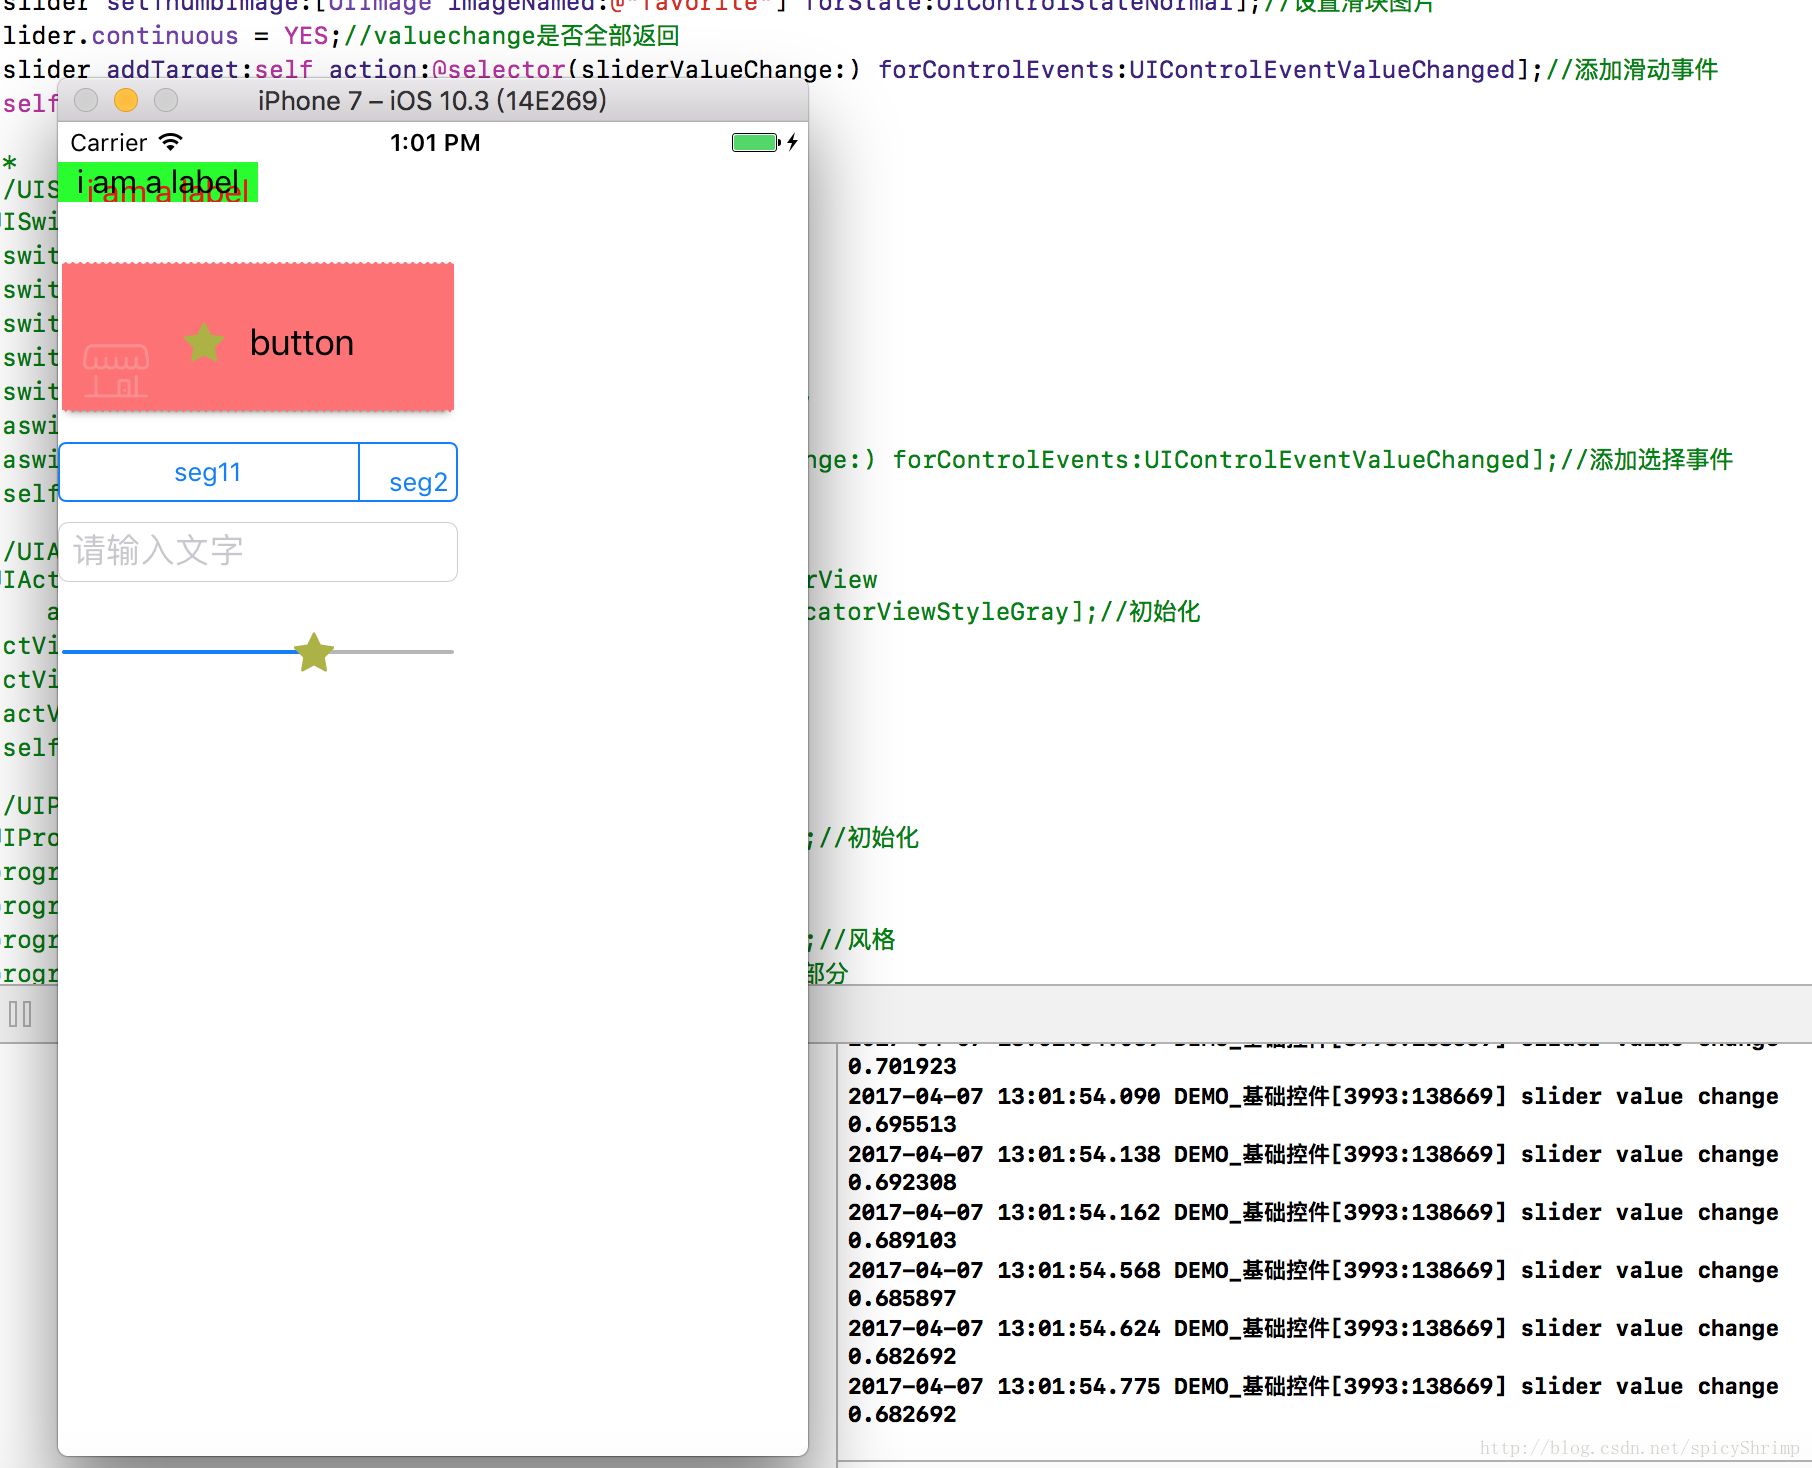Click the gray slider track right of the star
1812x1468 pixels.
point(394,652)
